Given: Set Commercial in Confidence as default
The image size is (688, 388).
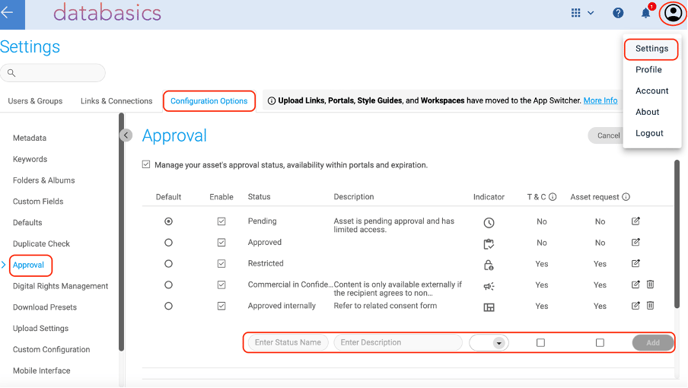Looking at the screenshot, I should pos(168,285).
